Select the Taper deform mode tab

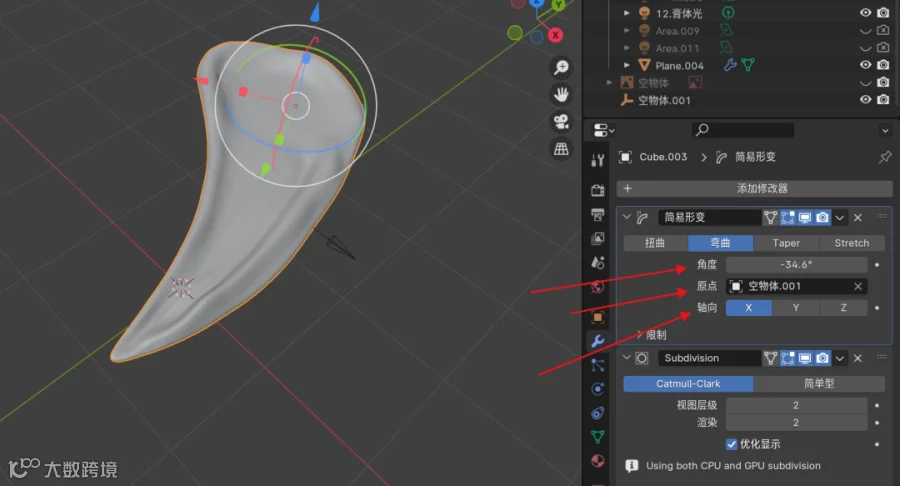click(786, 243)
